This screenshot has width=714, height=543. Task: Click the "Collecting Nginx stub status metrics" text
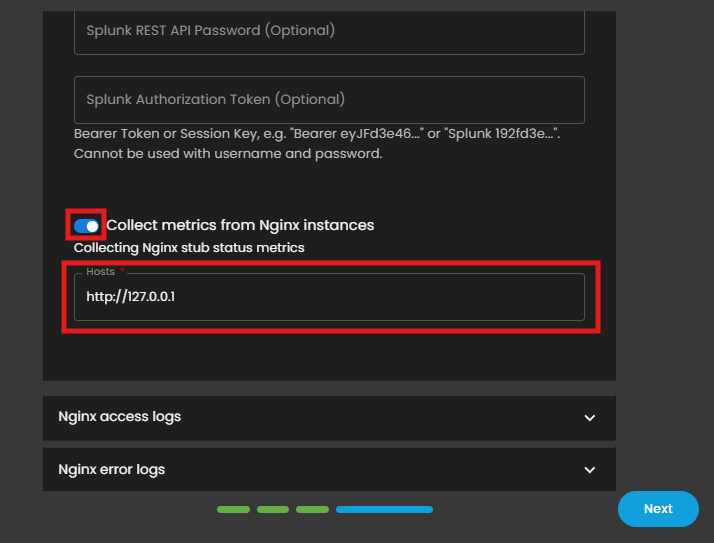click(x=189, y=247)
